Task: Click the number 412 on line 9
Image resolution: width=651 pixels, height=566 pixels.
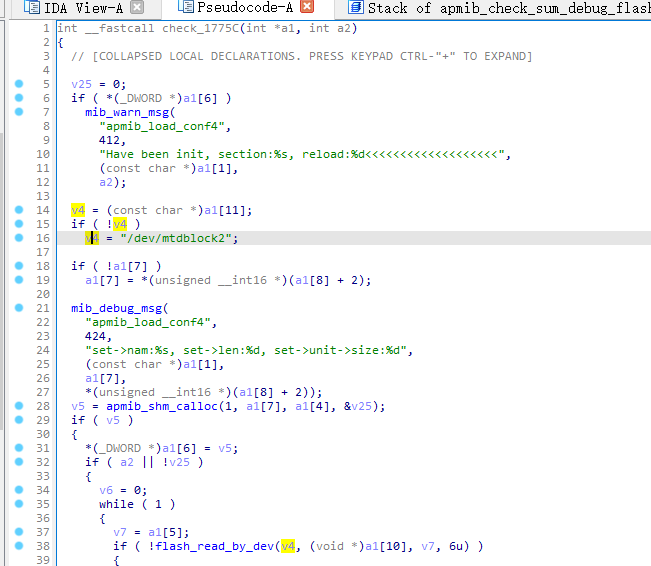Action: click(109, 140)
